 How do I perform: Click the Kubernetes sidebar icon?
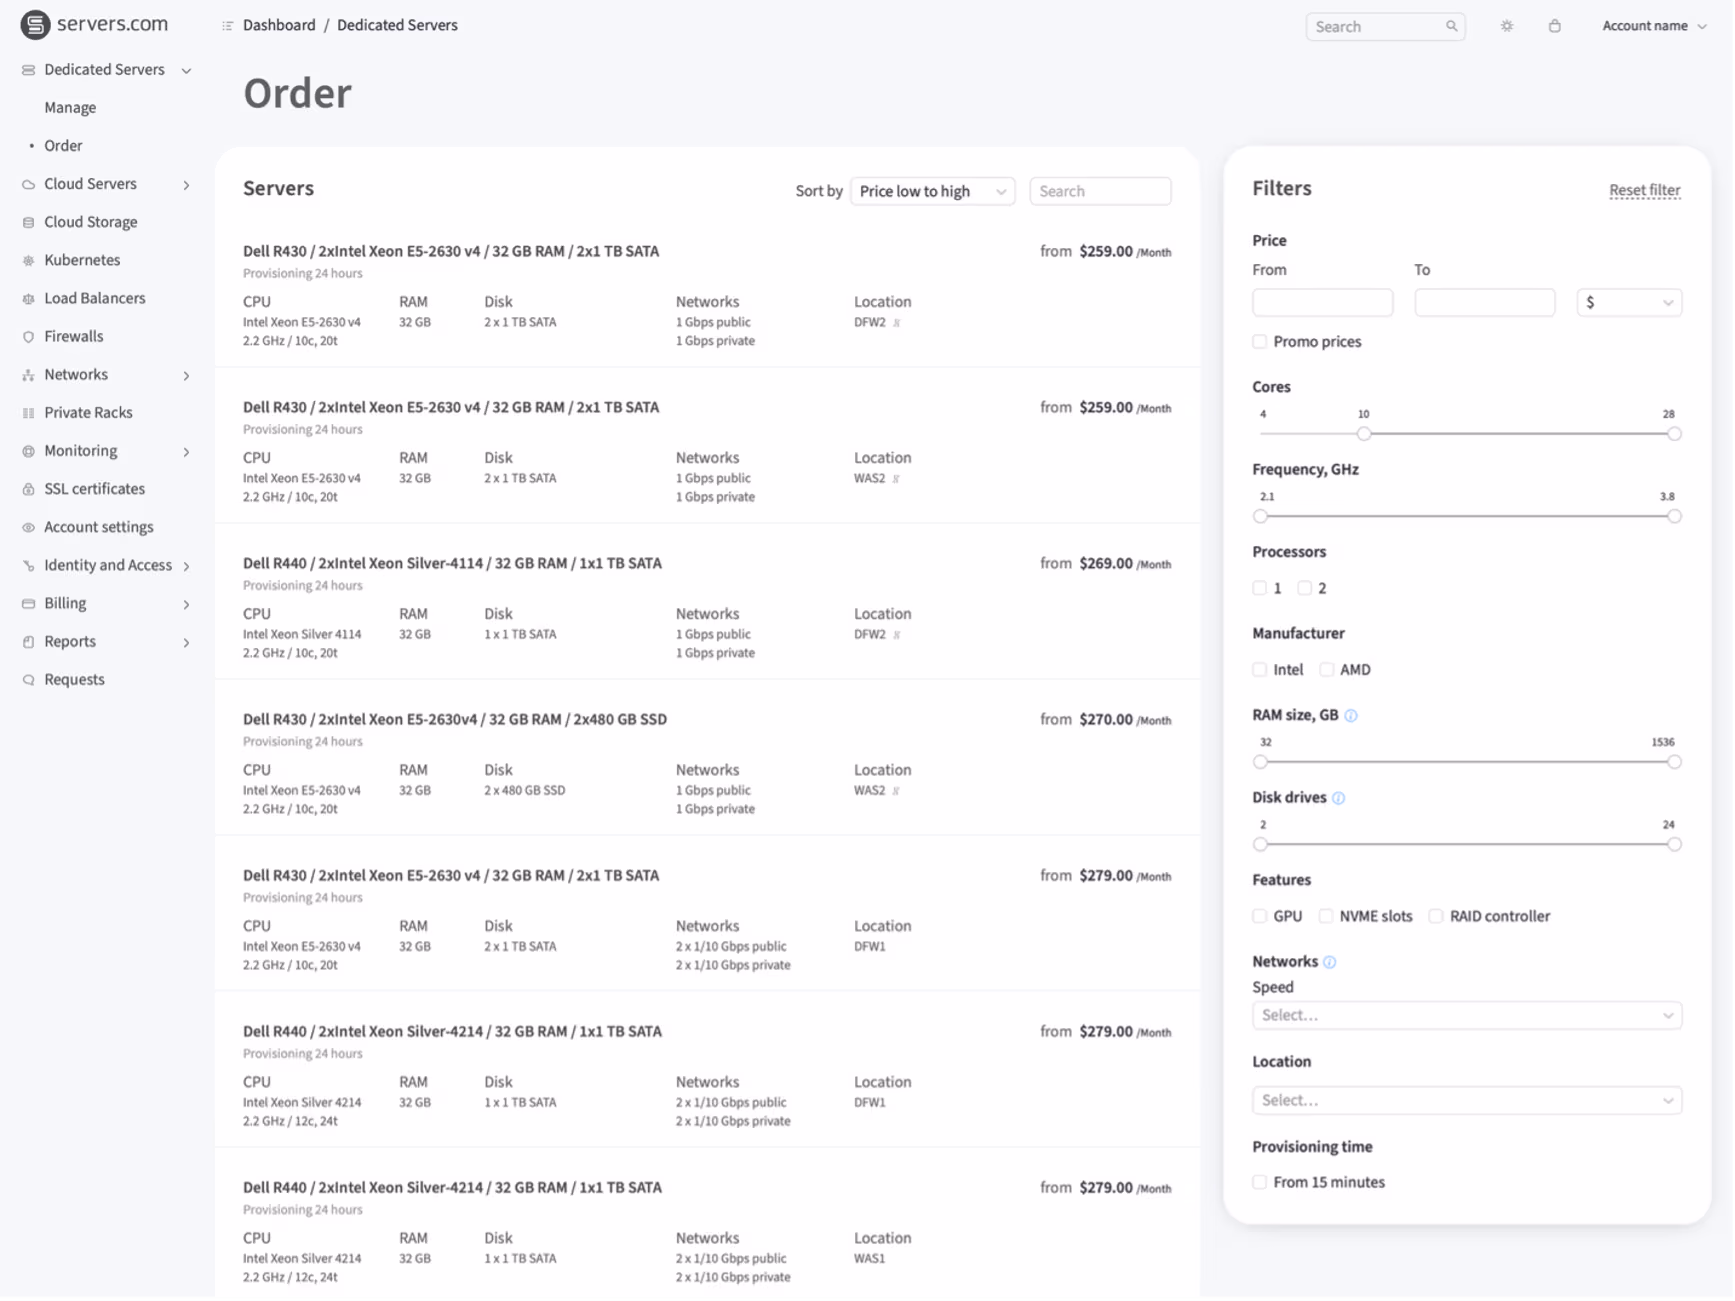(x=28, y=261)
